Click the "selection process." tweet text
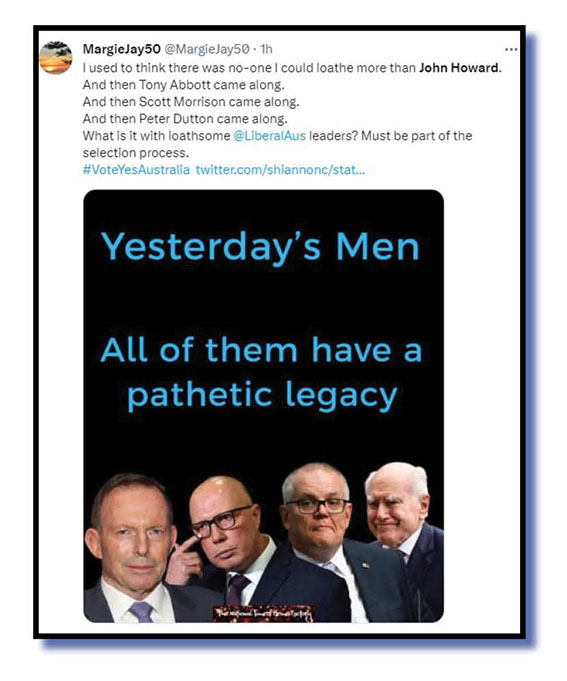The height and width of the screenshot is (681, 567). tap(136, 152)
